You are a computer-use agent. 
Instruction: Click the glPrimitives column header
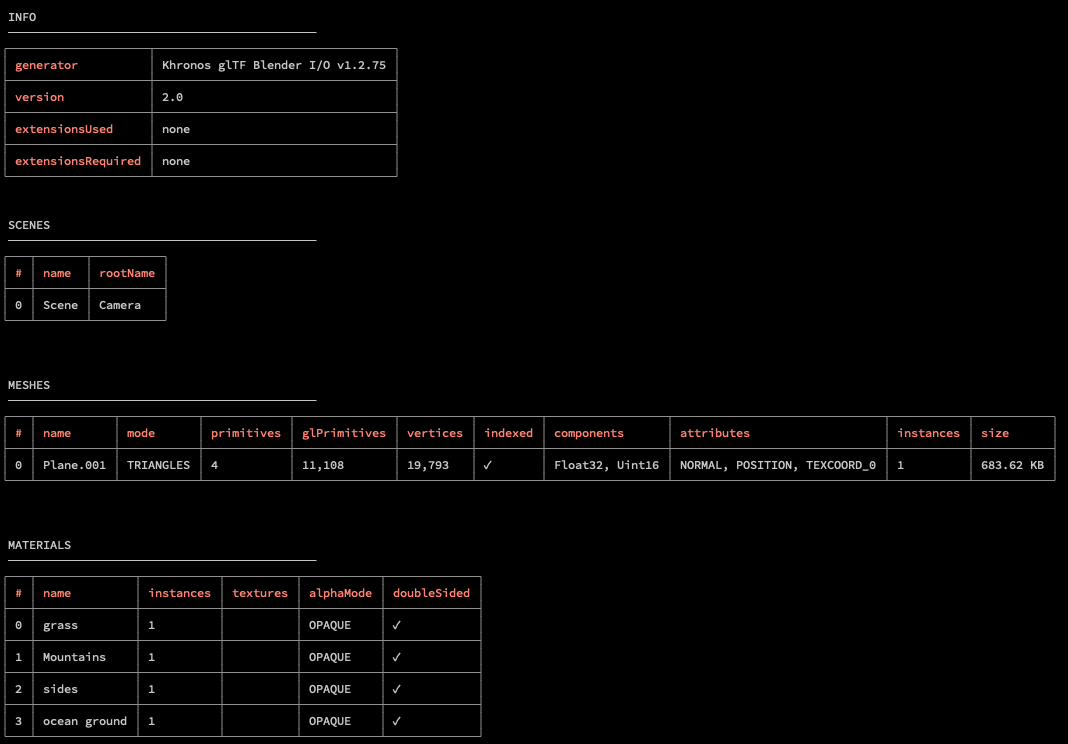343,432
